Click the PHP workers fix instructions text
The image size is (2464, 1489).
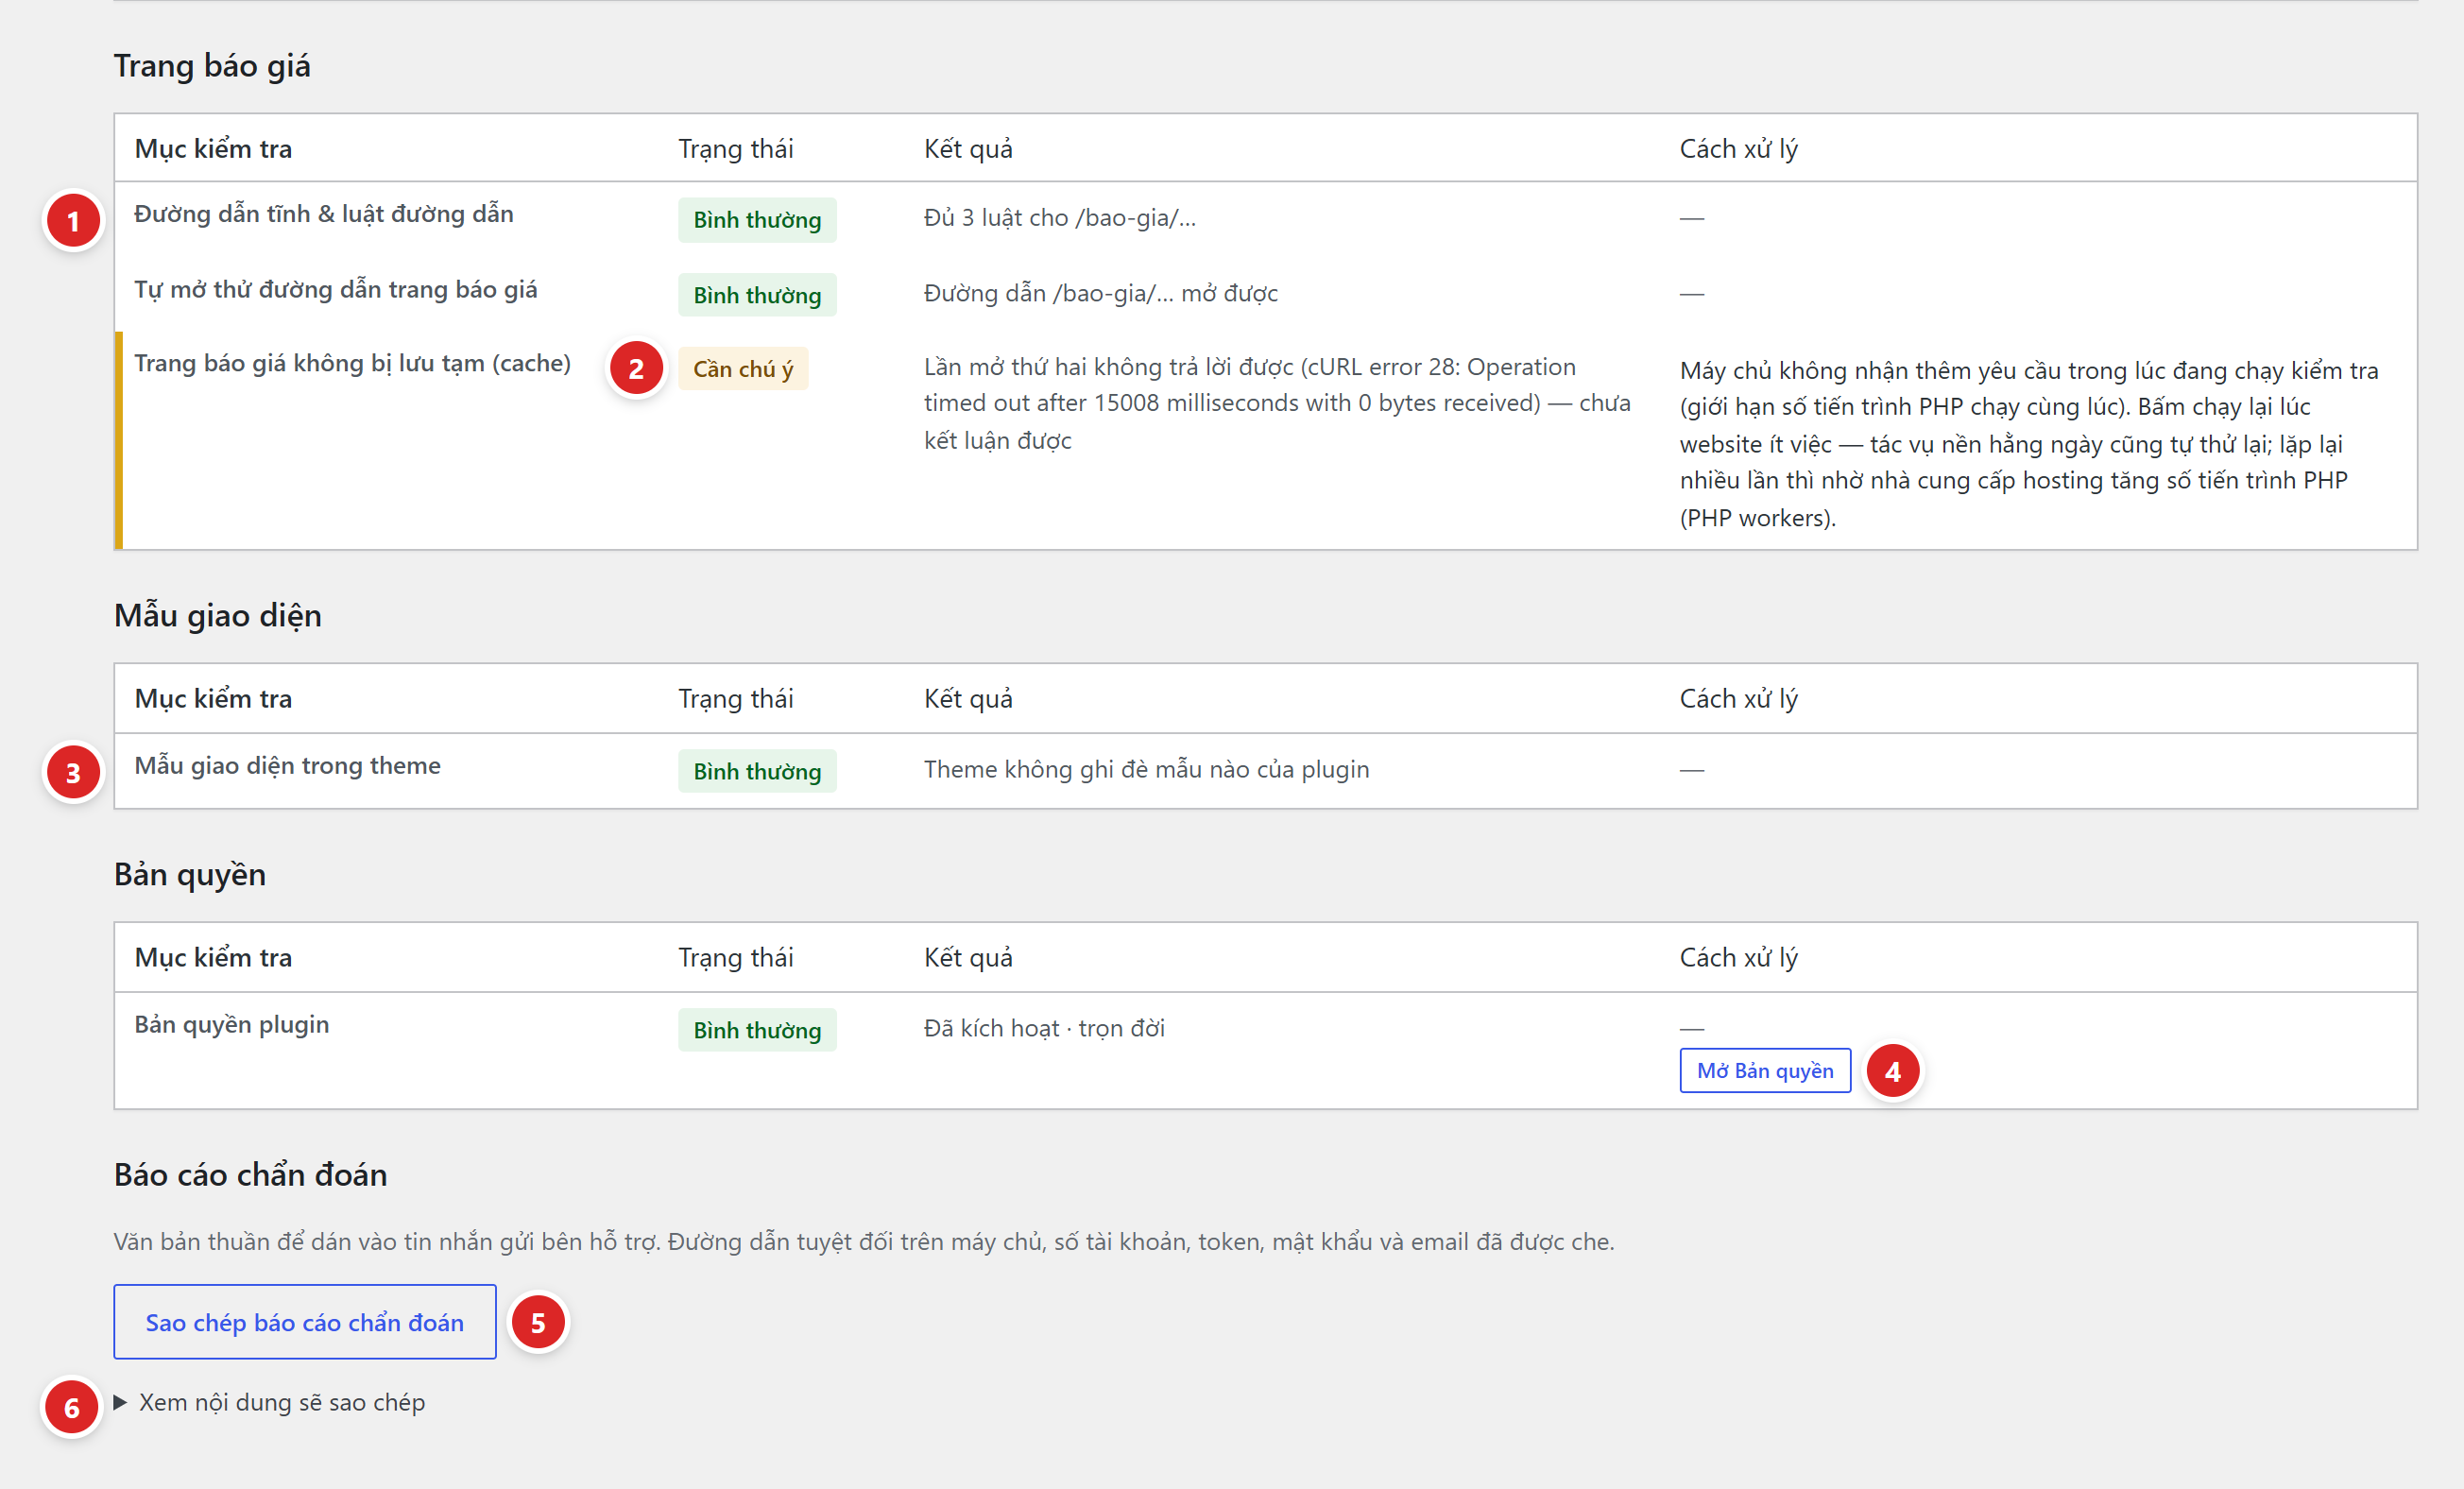tap(2029, 444)
